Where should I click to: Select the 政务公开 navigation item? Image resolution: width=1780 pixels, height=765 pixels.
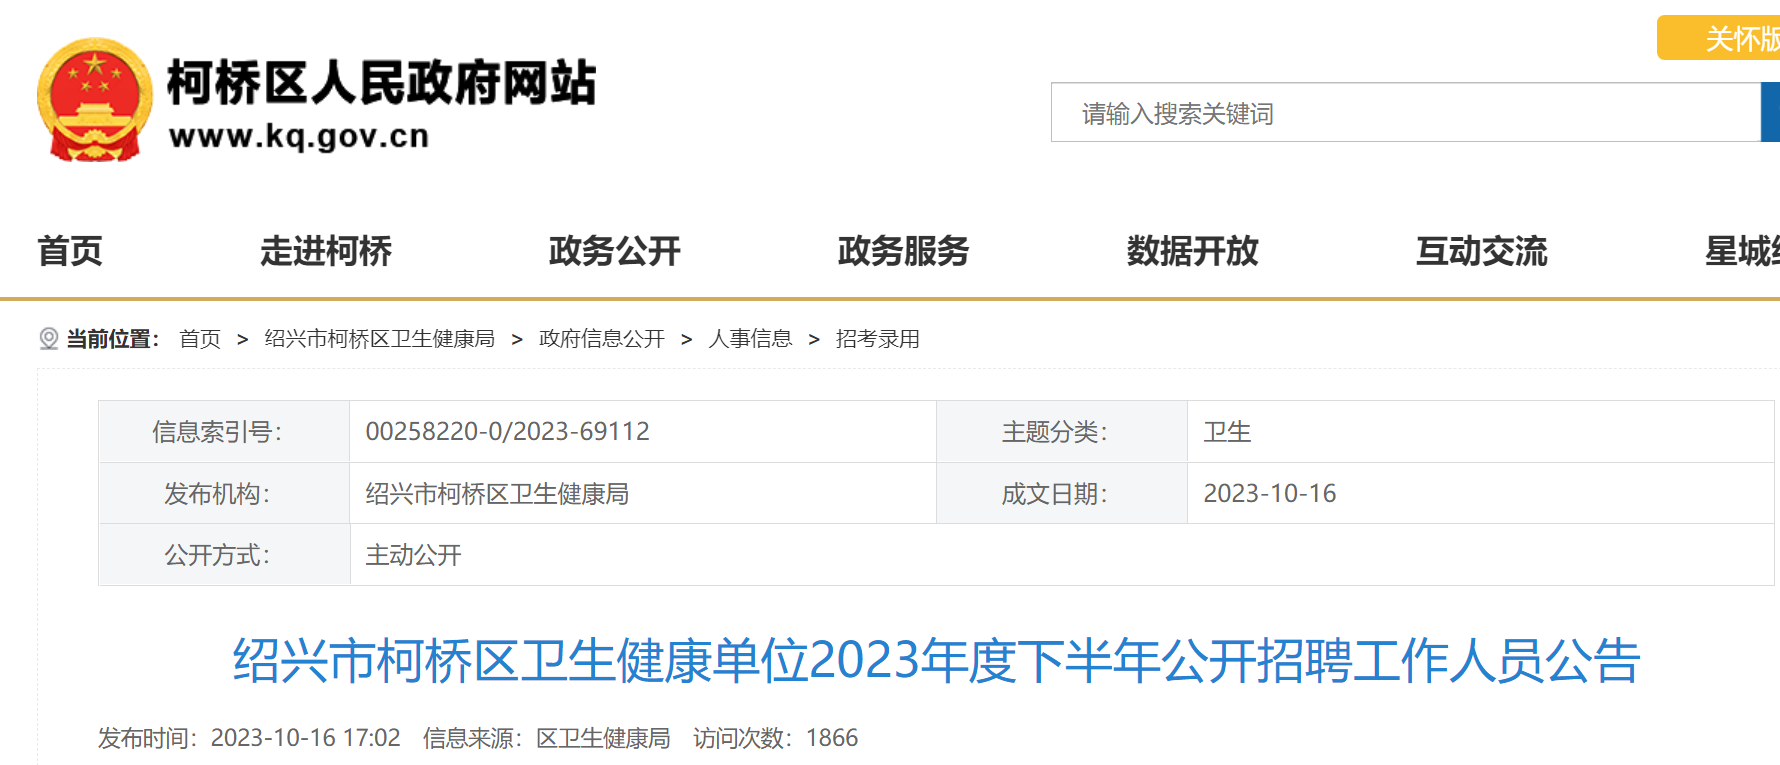tap(615, 251)
